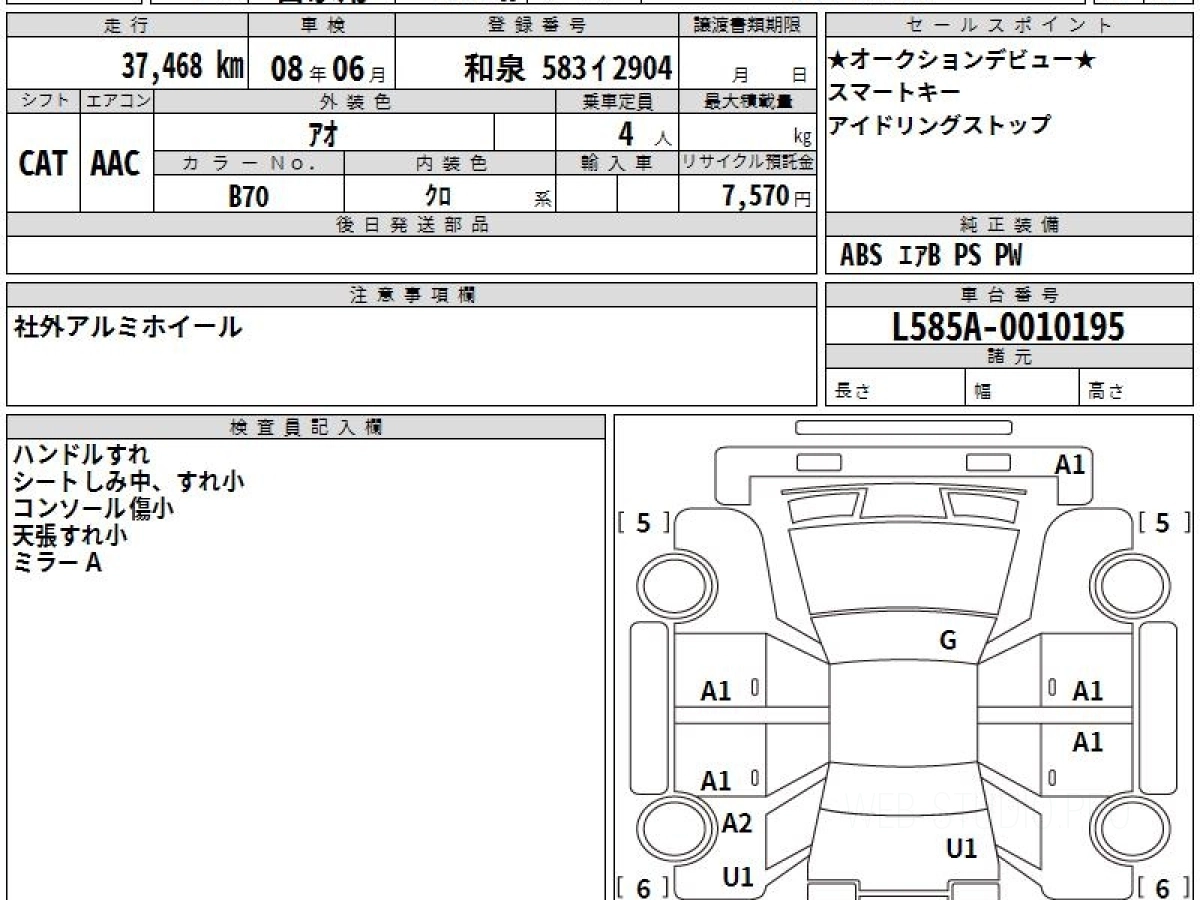This screenshot has height=900, width=1200.
Task: Click the interior color value クロ
Action: tap(436, 195)
